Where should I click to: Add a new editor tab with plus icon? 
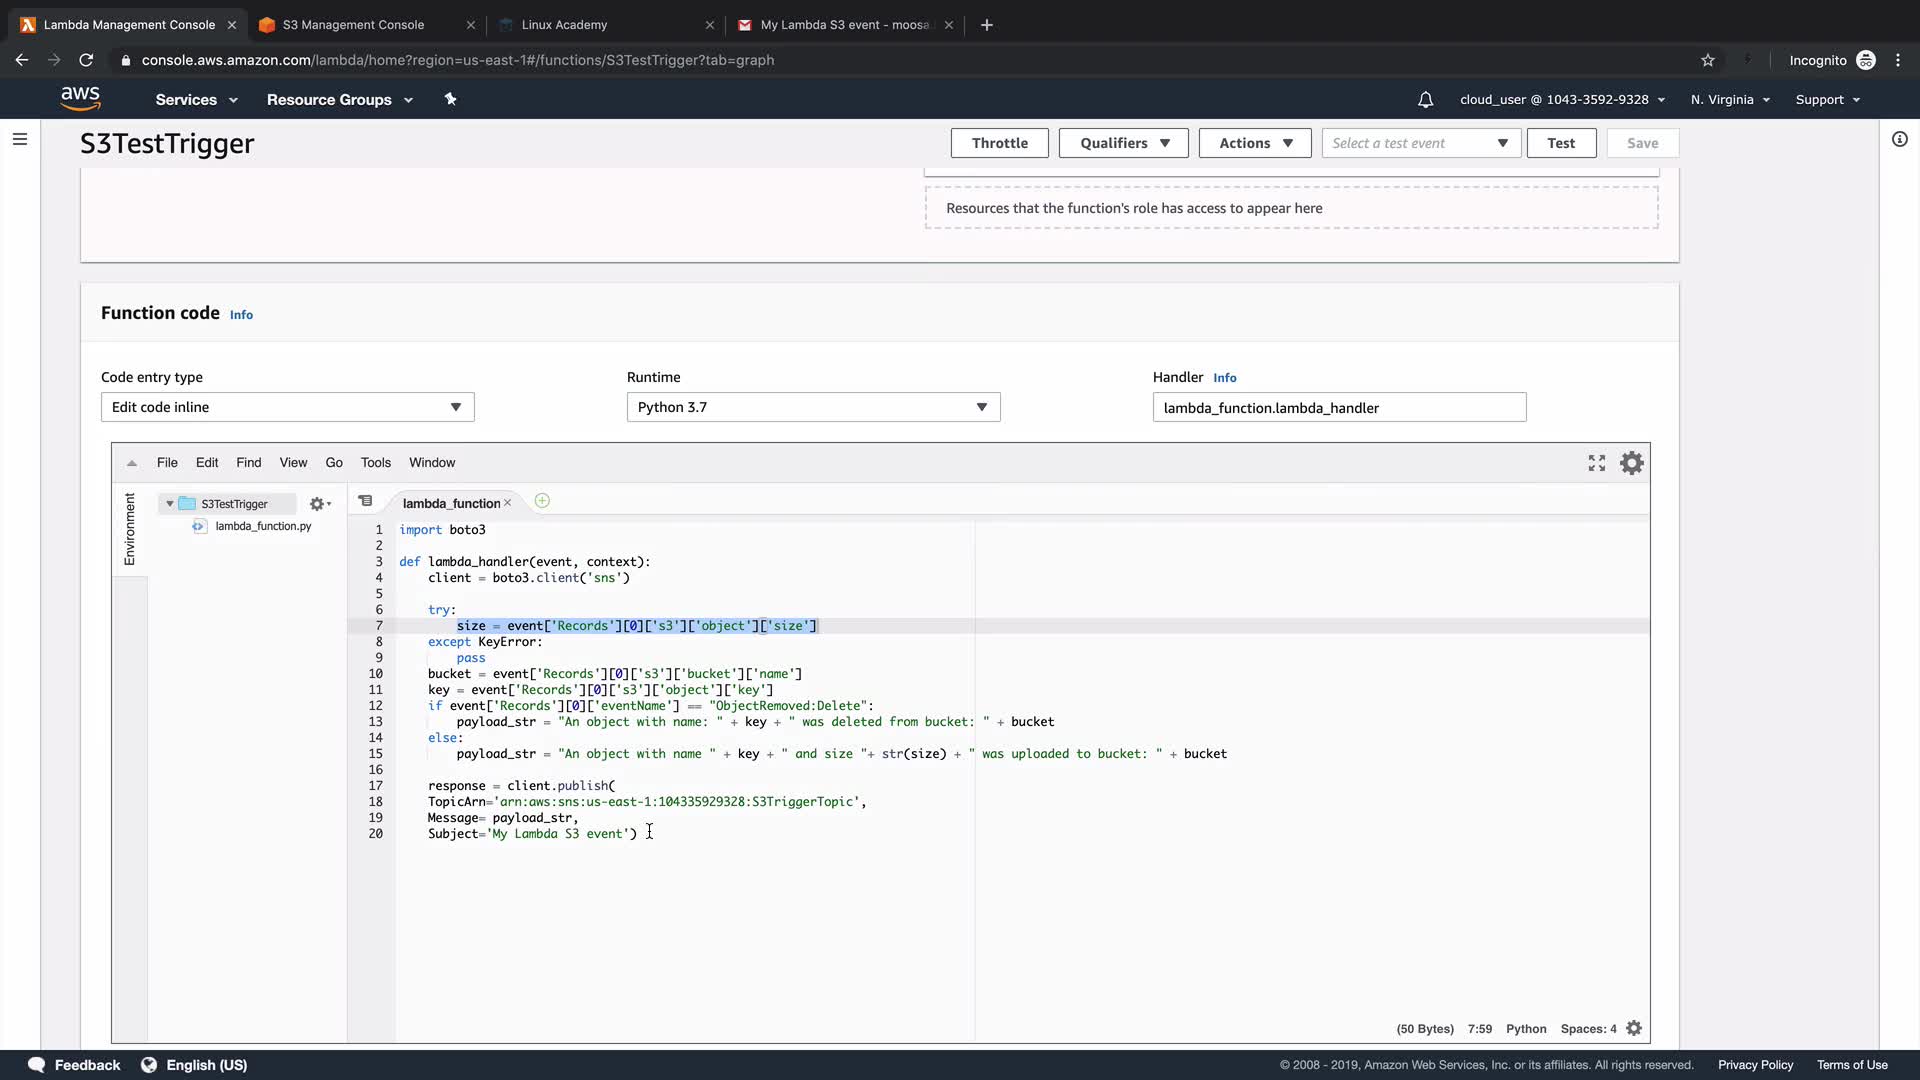(x=542, y=501)
